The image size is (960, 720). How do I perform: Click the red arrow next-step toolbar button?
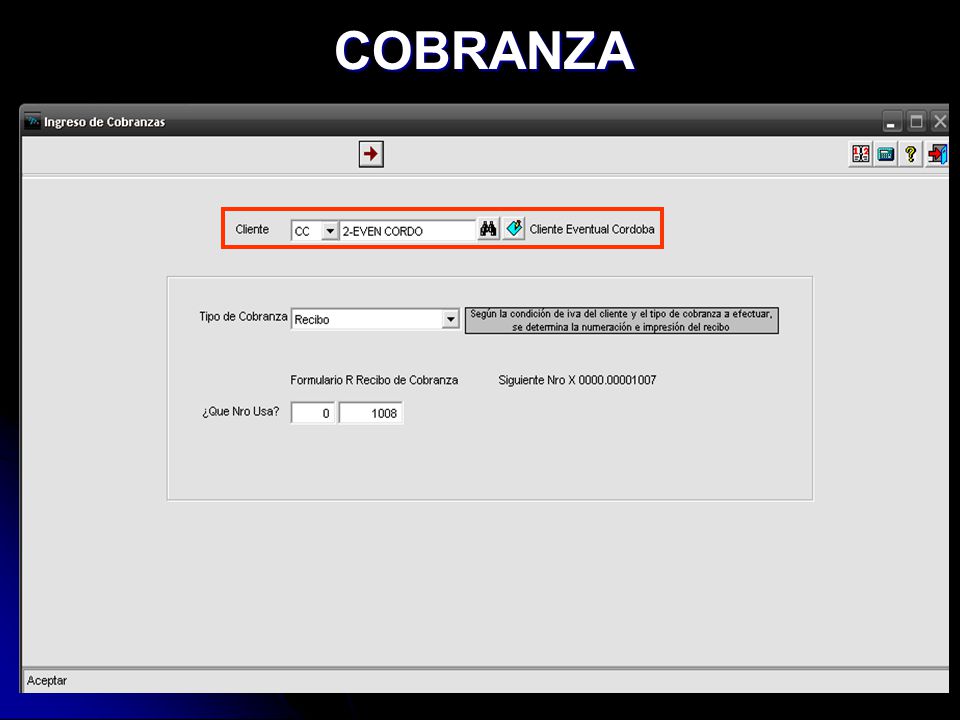point(371,154)
